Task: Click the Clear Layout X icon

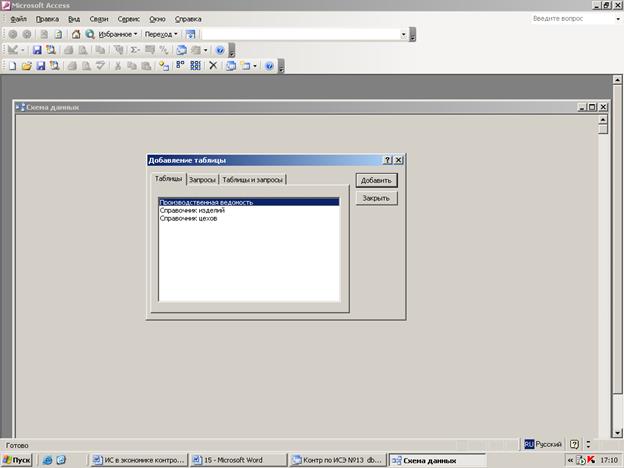Action: click(x=213, y=66)
